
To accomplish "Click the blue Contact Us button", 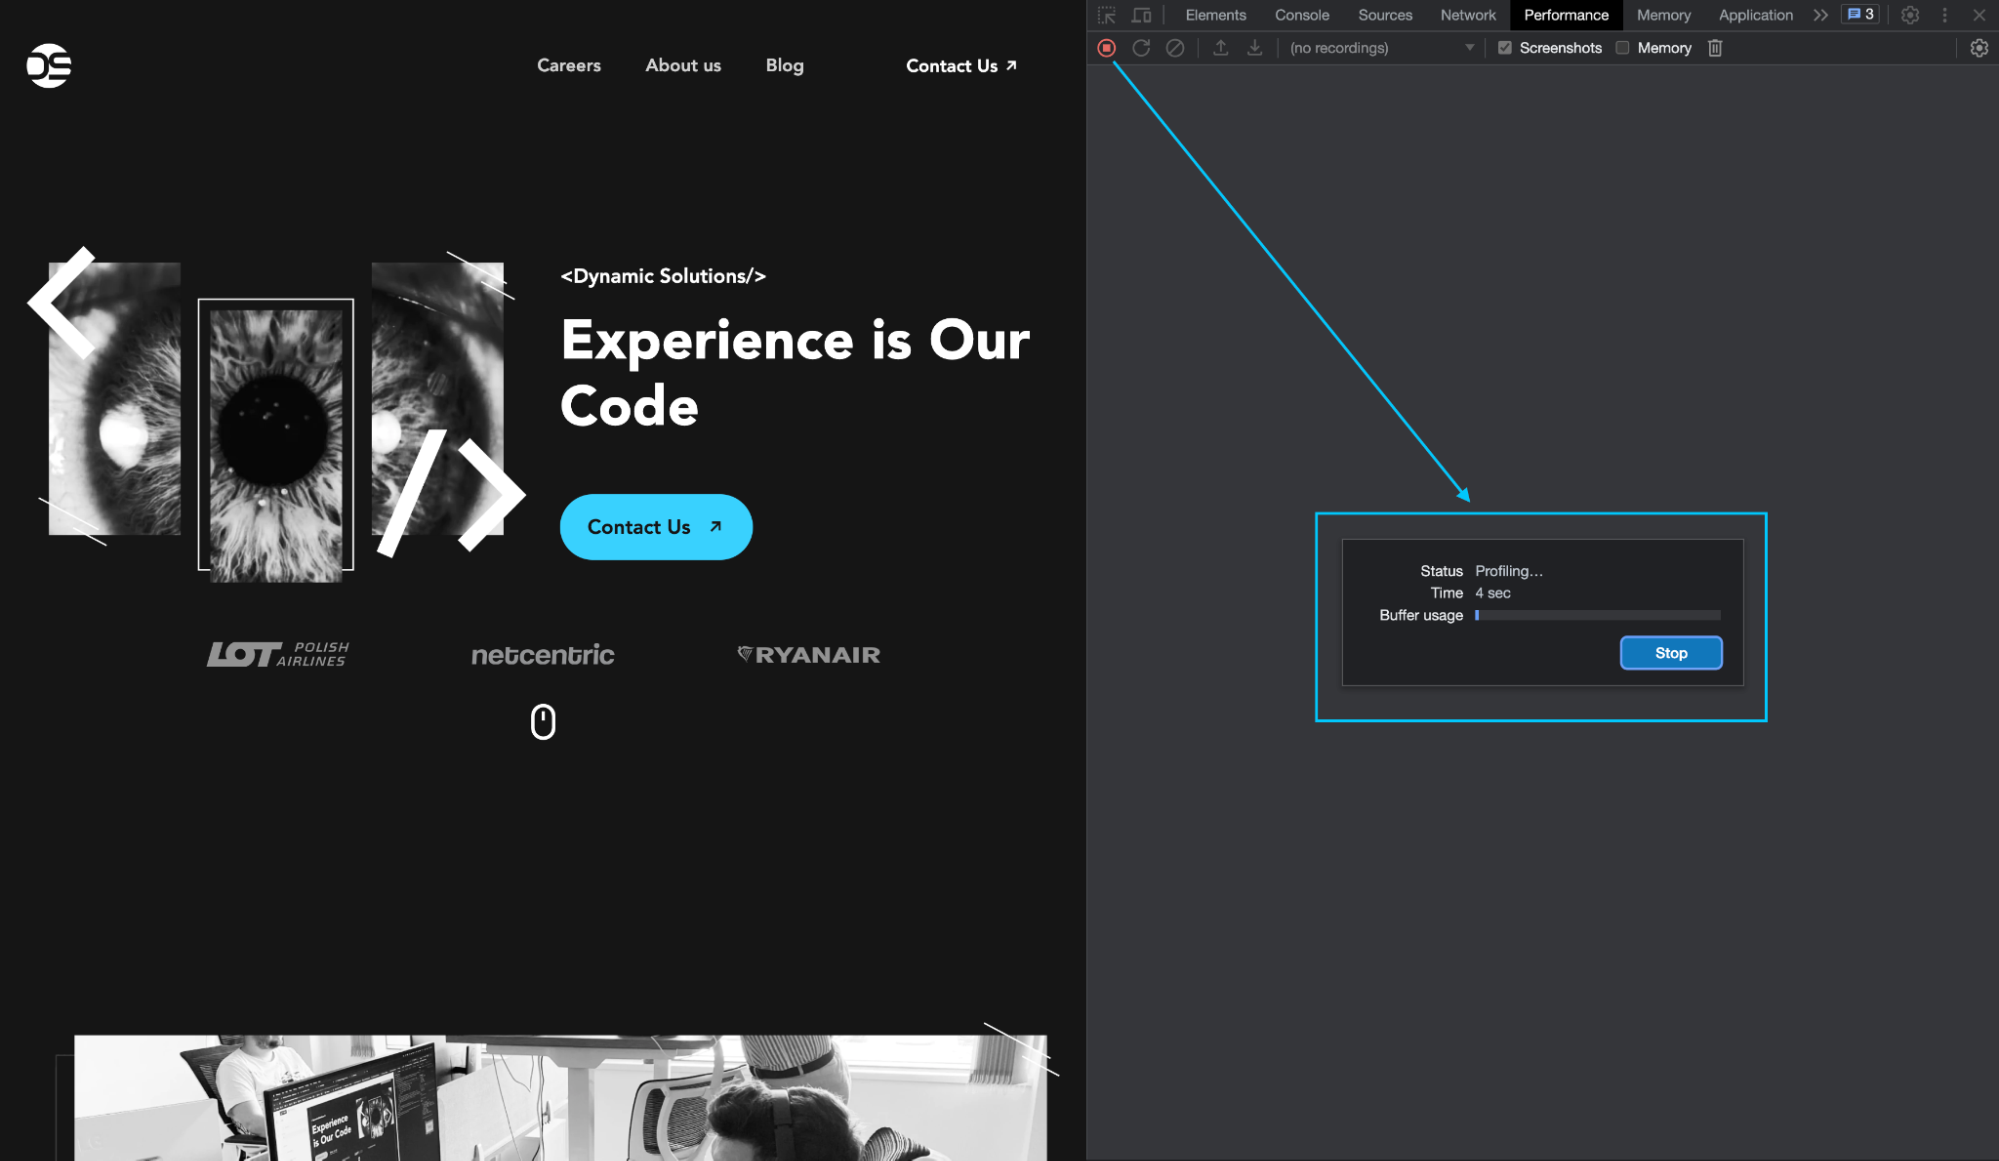I will tap(655, 527).
